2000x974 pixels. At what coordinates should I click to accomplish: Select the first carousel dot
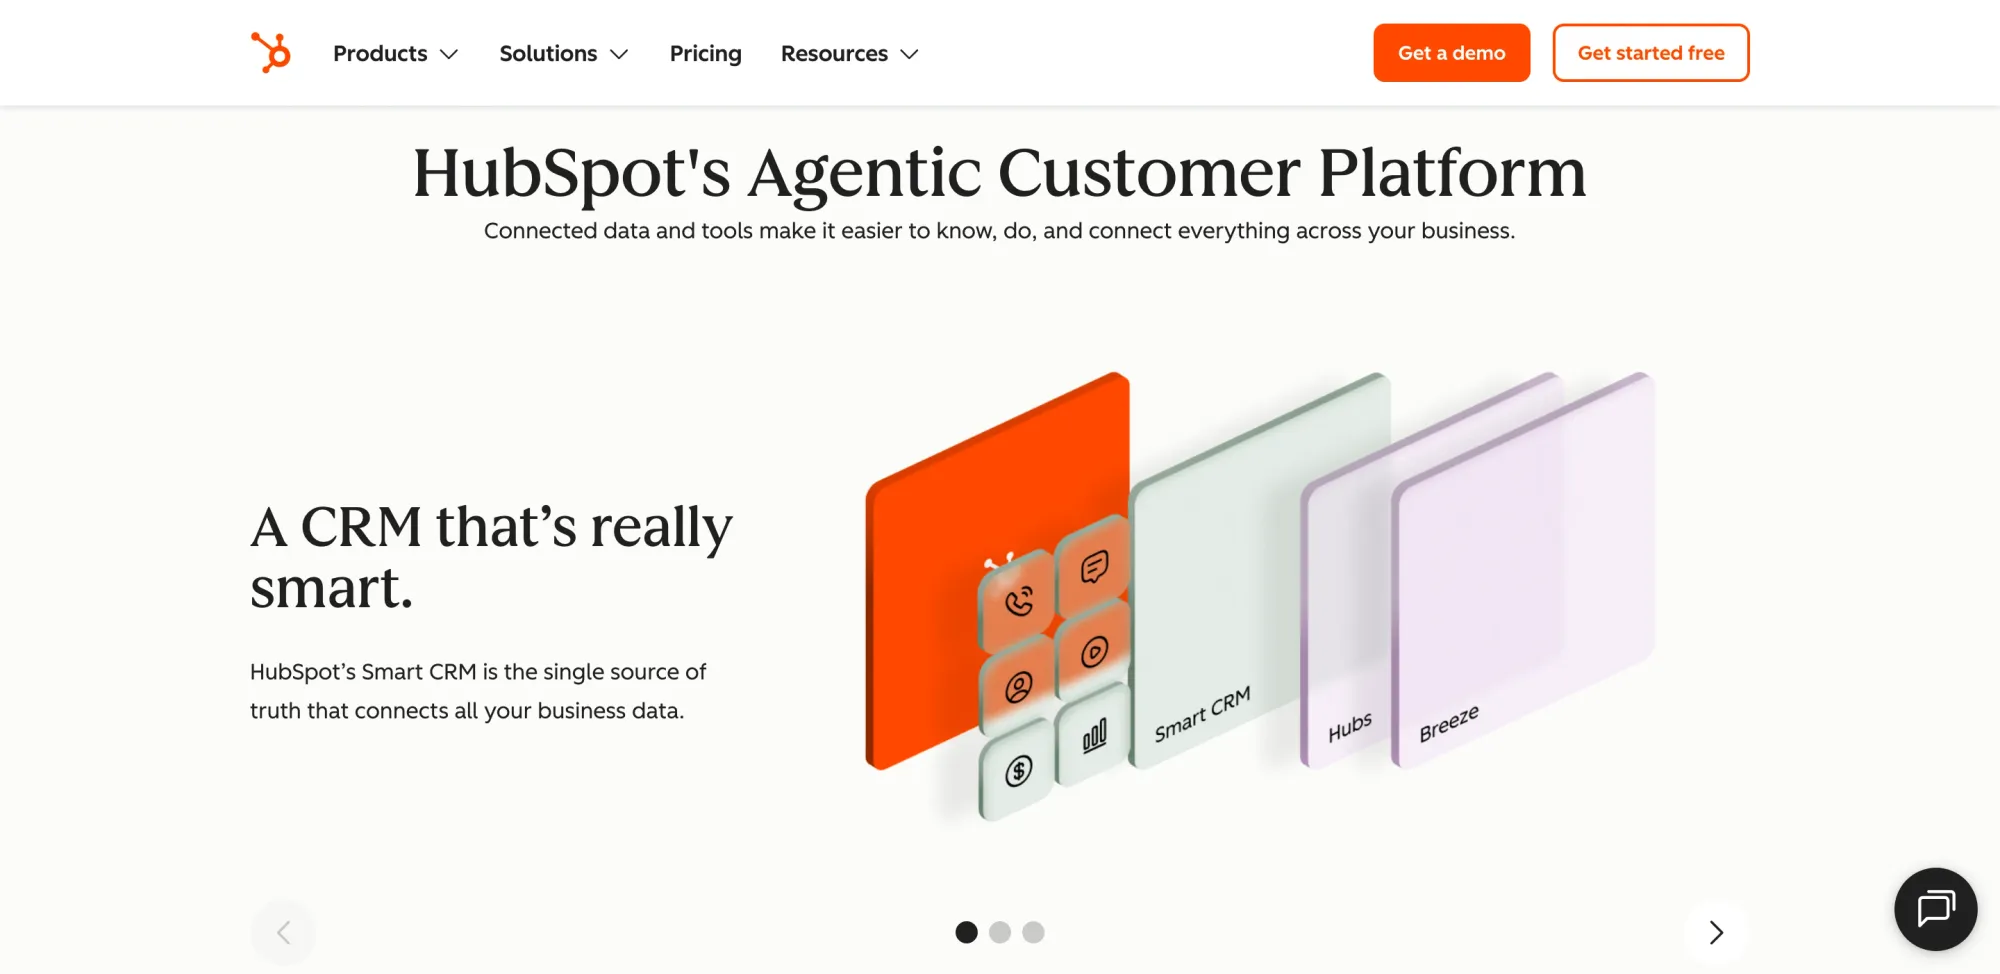[x=966, y=932]
